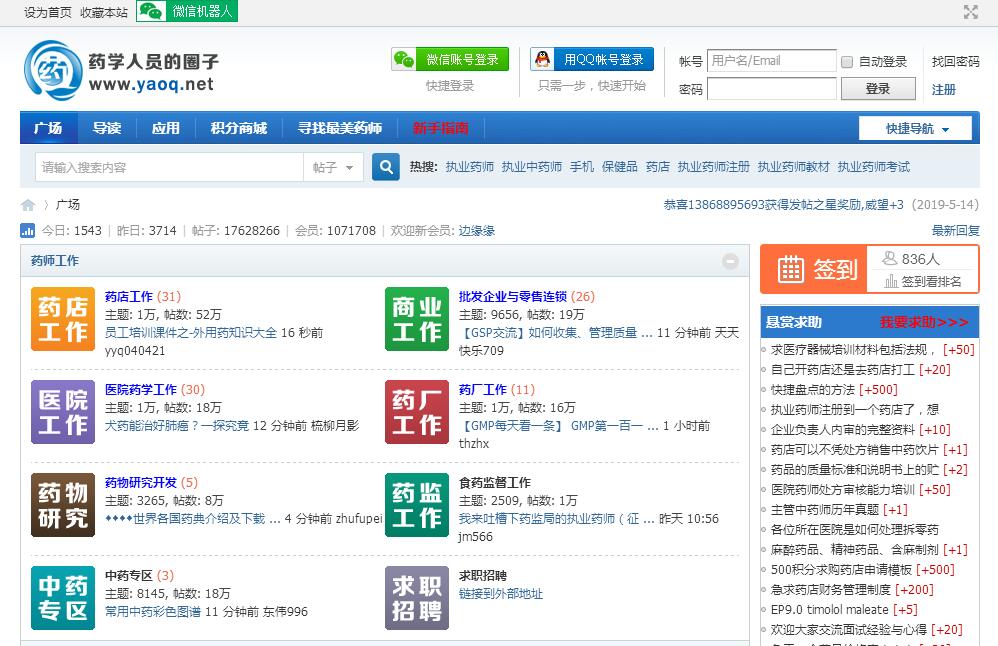Click the orange 签到 check-in button
This screenshot has width=998, height=646.
813,269
